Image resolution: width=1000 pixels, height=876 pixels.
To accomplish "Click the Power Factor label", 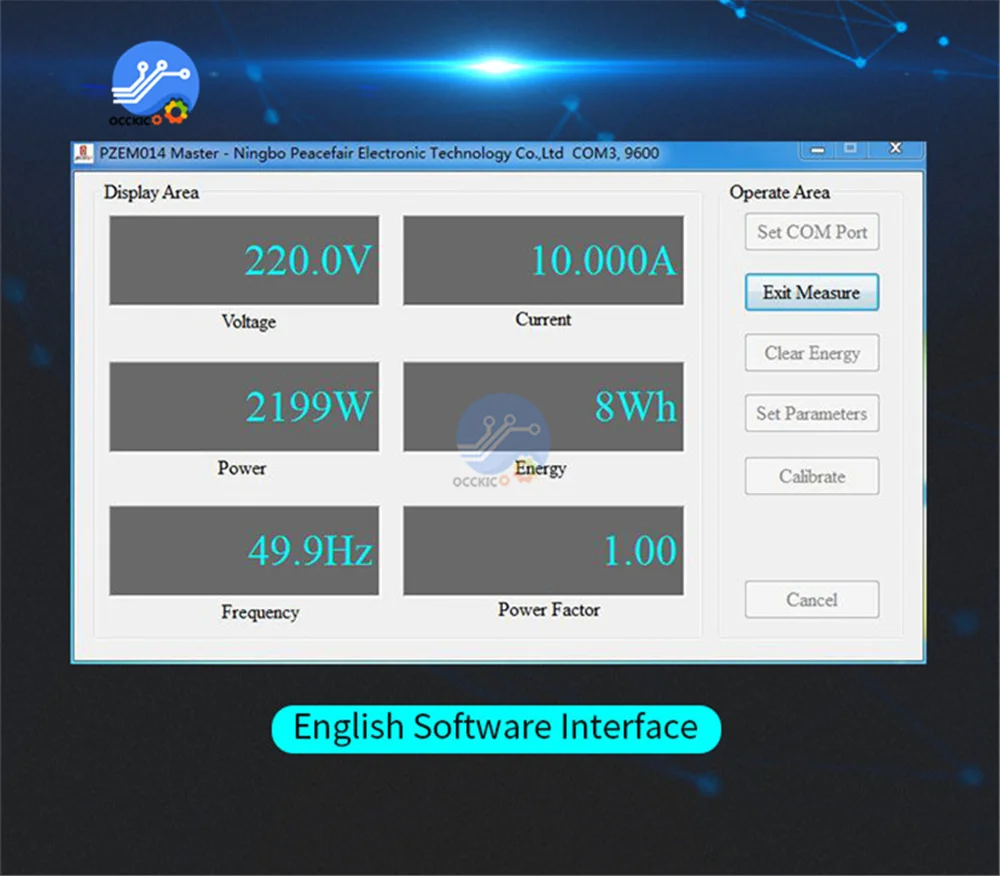I will tap(548, 610).
